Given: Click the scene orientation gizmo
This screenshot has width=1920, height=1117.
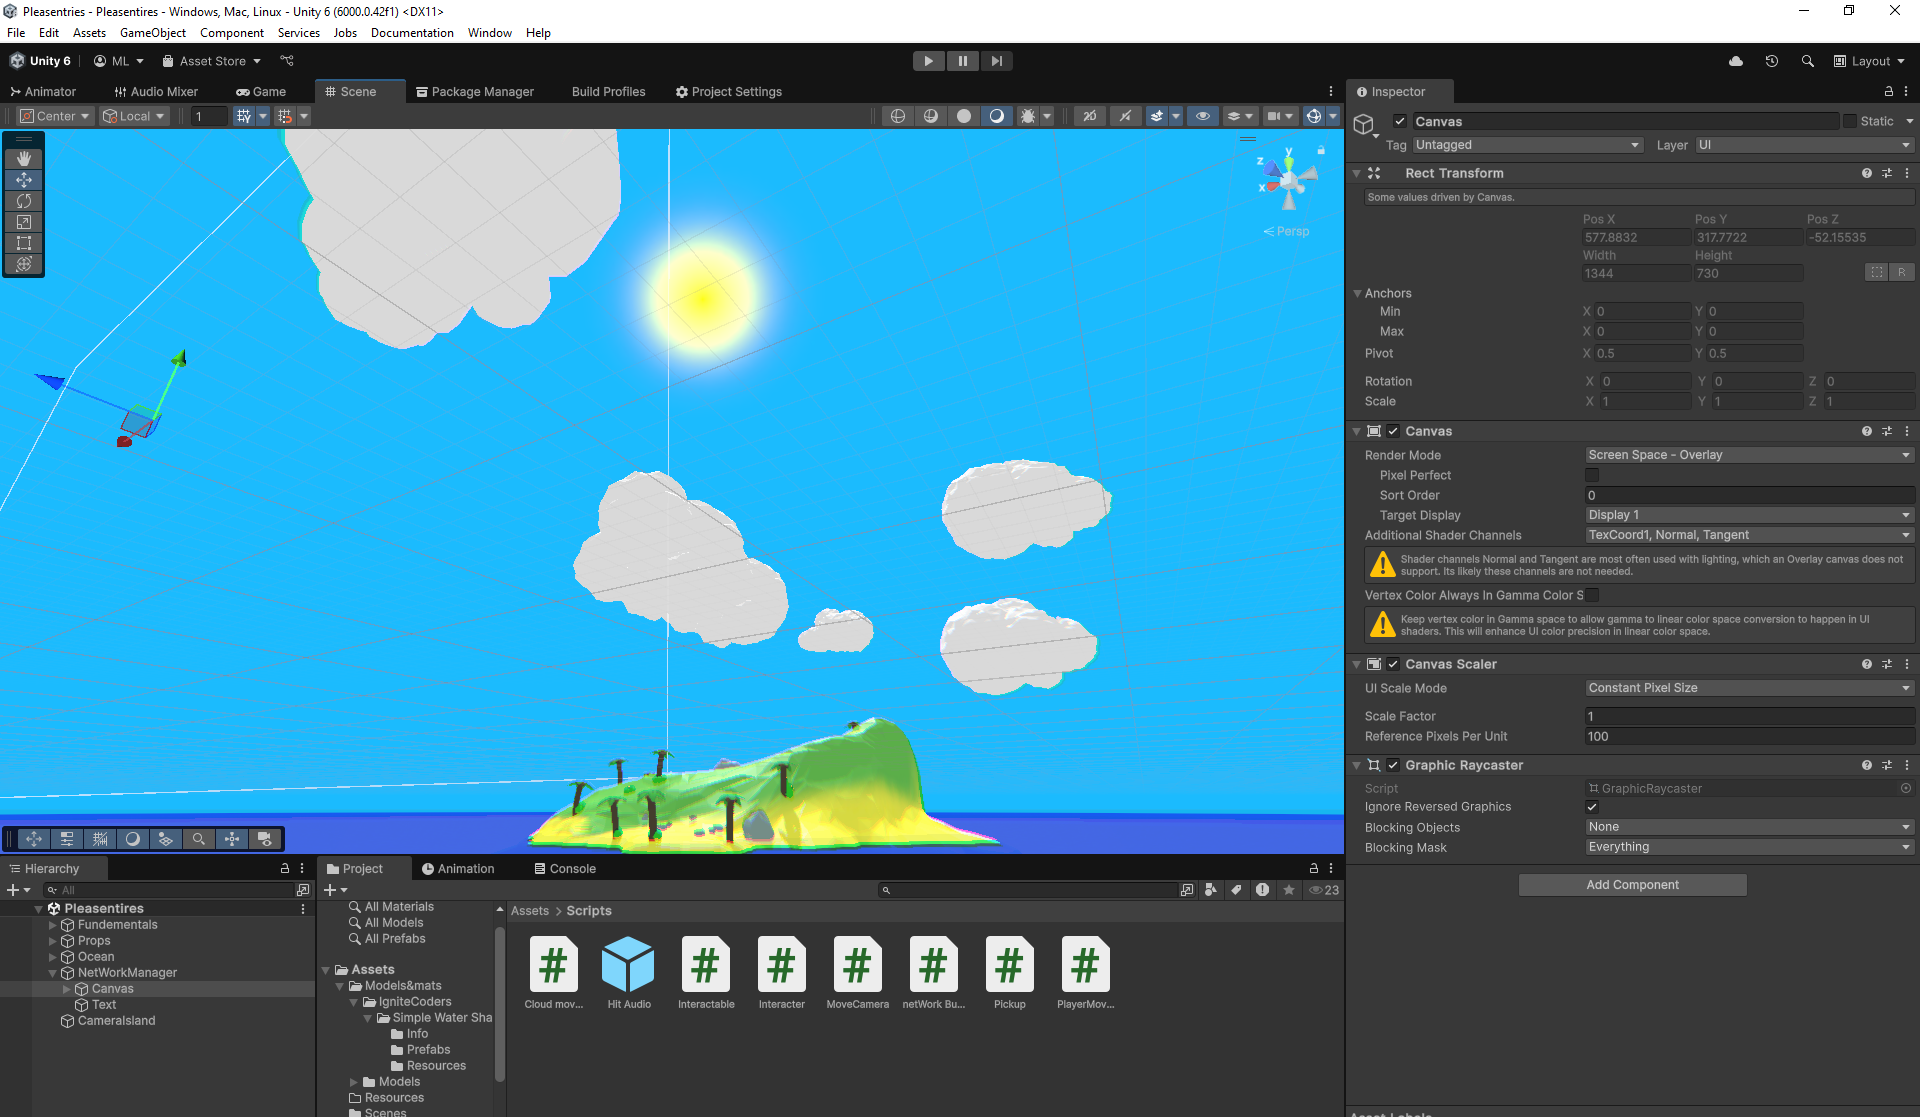Looking at the screenshot, I should (x=1288, y=181).
